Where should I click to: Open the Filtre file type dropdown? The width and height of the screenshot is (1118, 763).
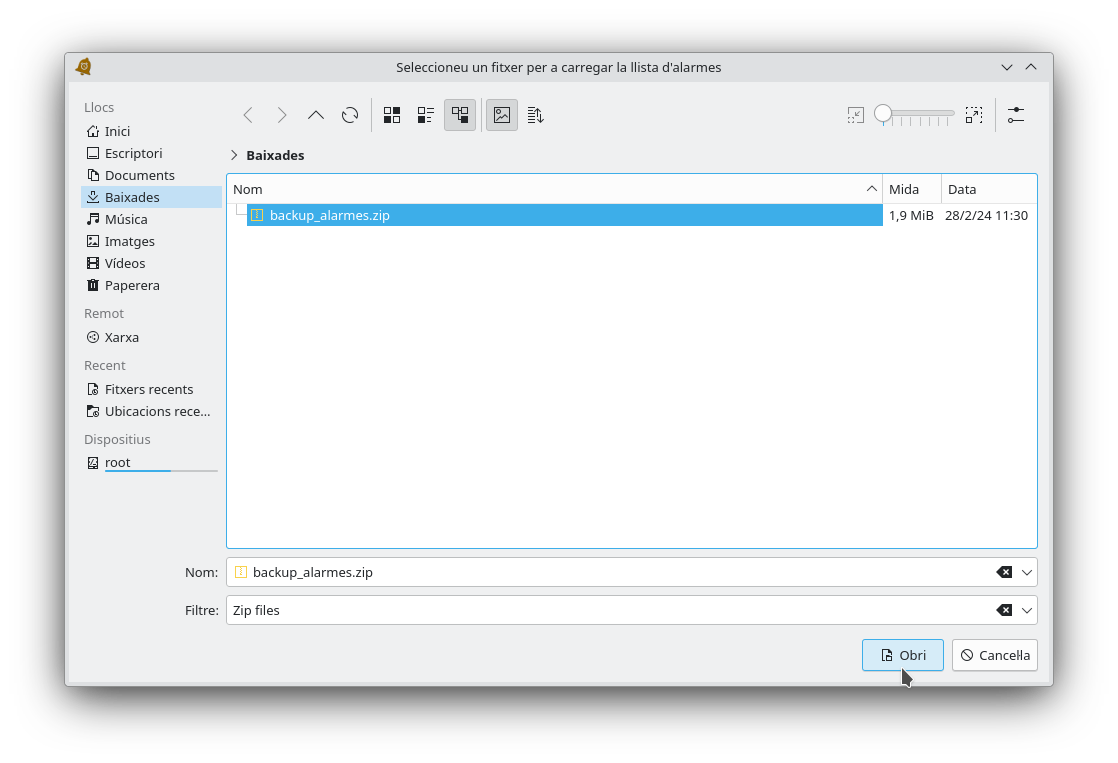pyautogui.click(x=1027, y=610)
